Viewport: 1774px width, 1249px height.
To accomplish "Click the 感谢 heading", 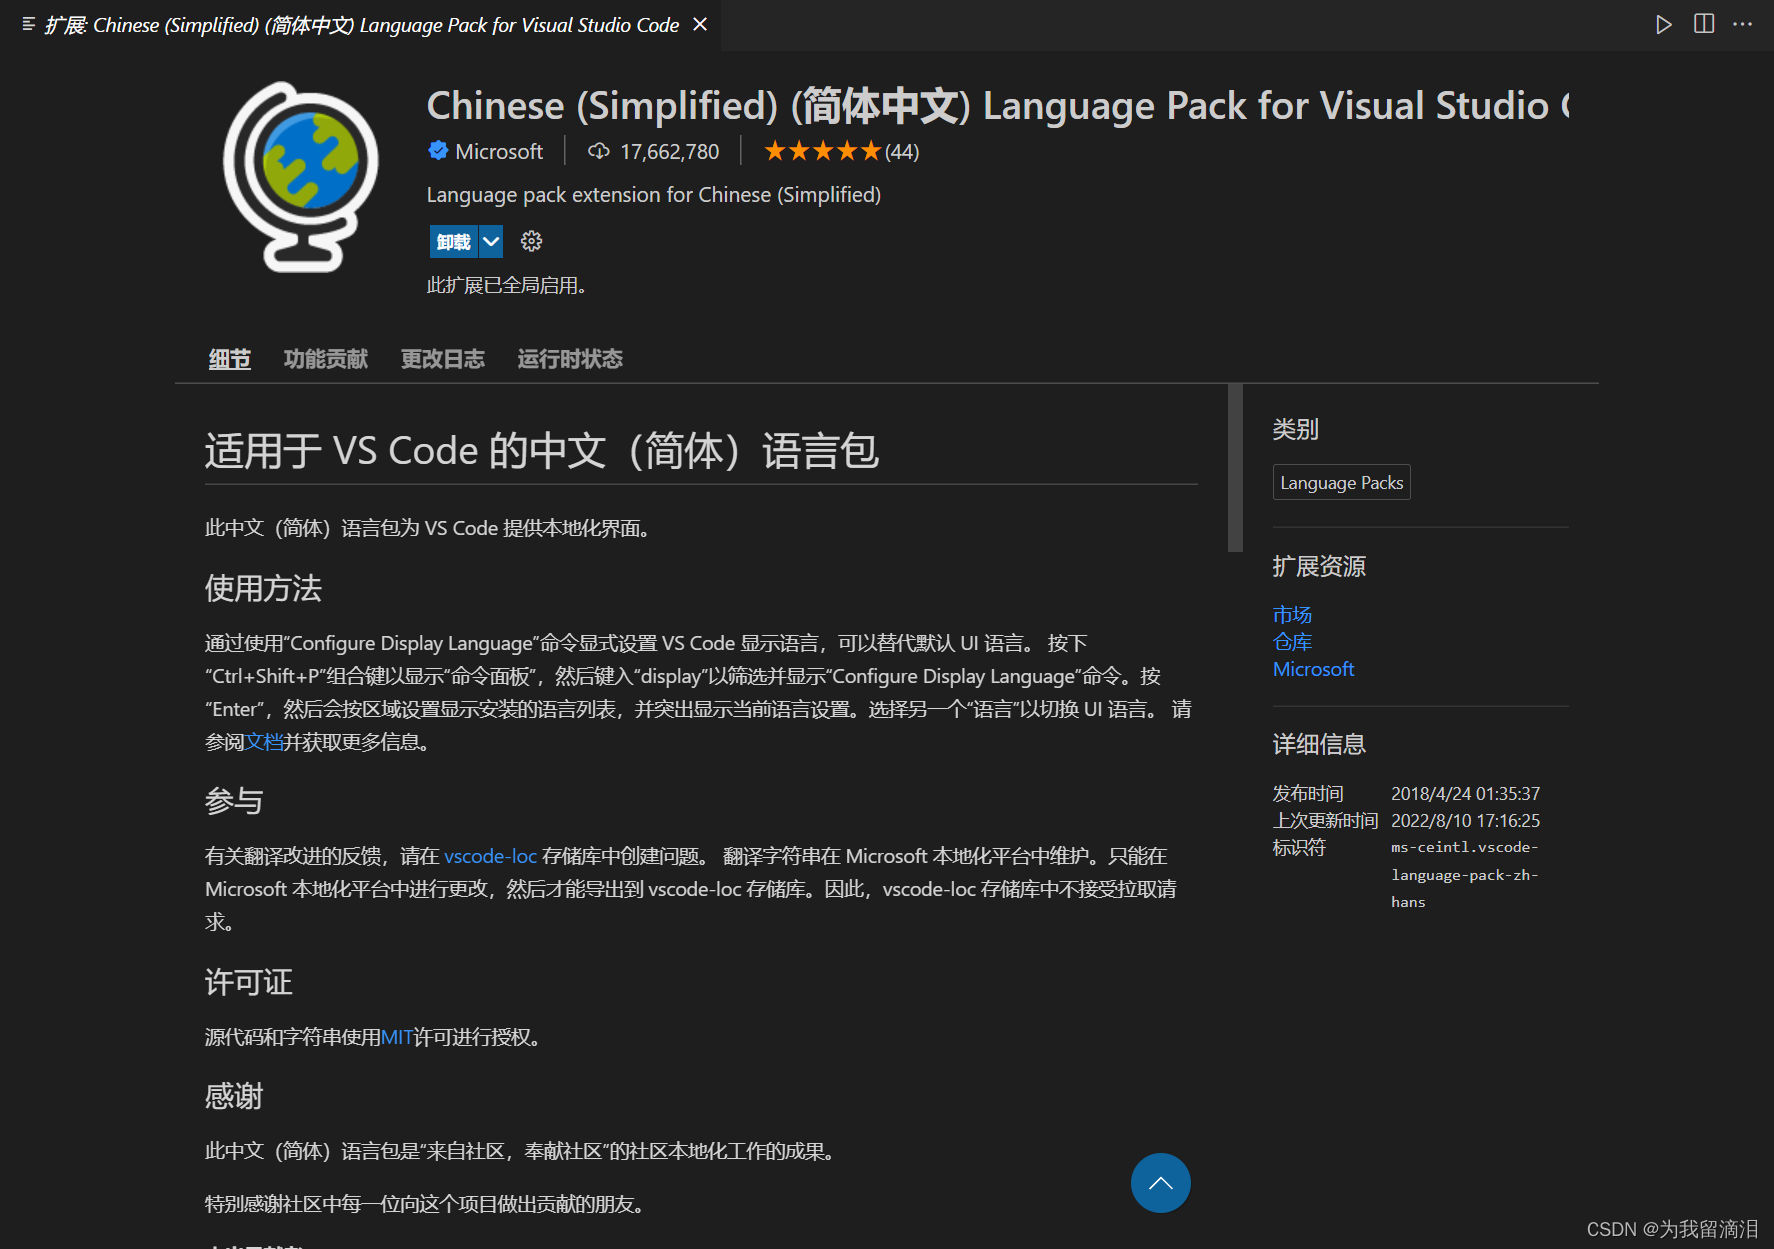I will tap(234, 1096).
